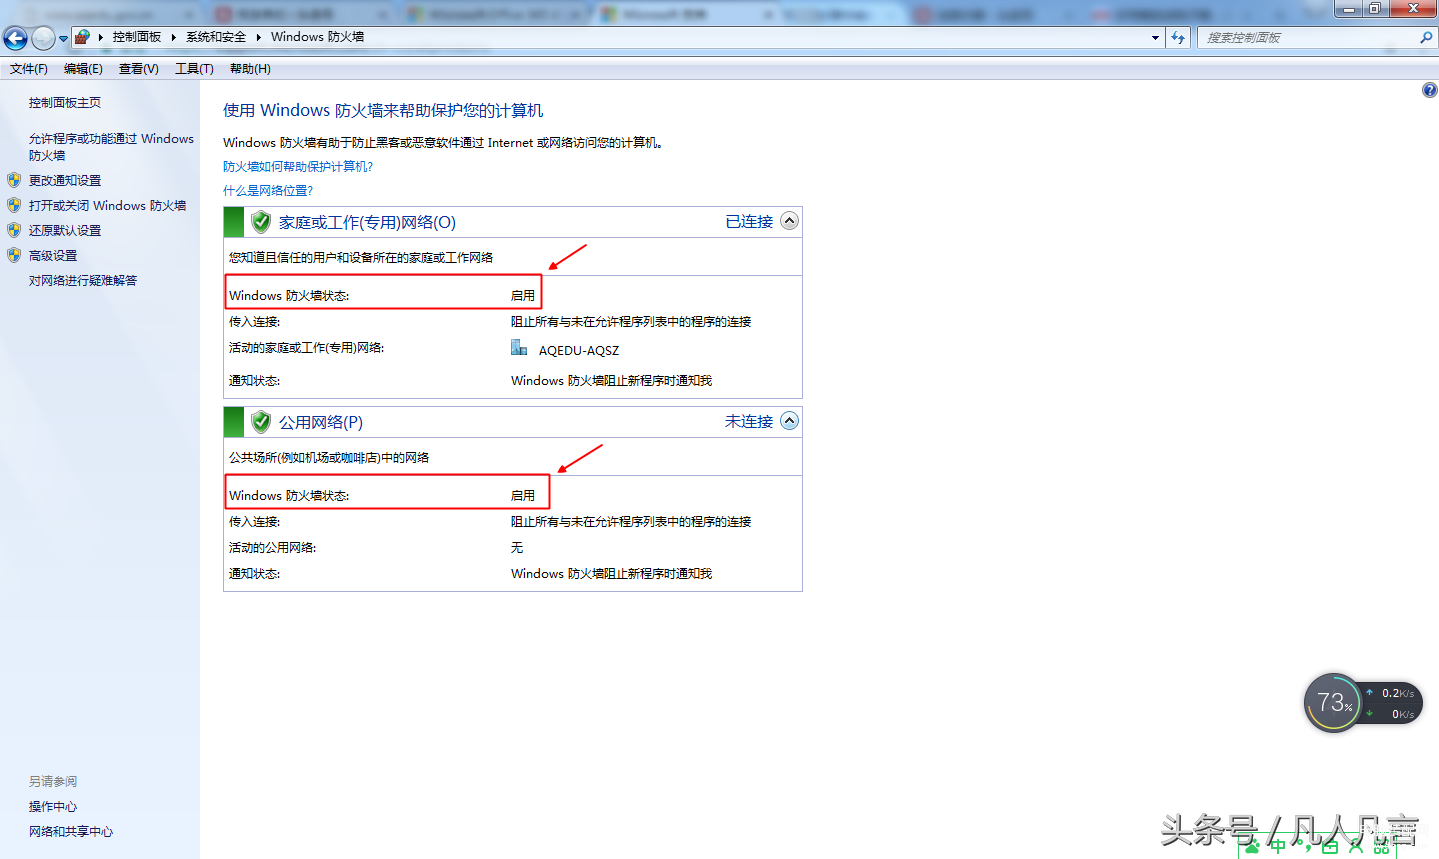Click the blue help question mark icon
Image resolution: width=1439 pixels, height=859 pixels.
click(1430, 90)
